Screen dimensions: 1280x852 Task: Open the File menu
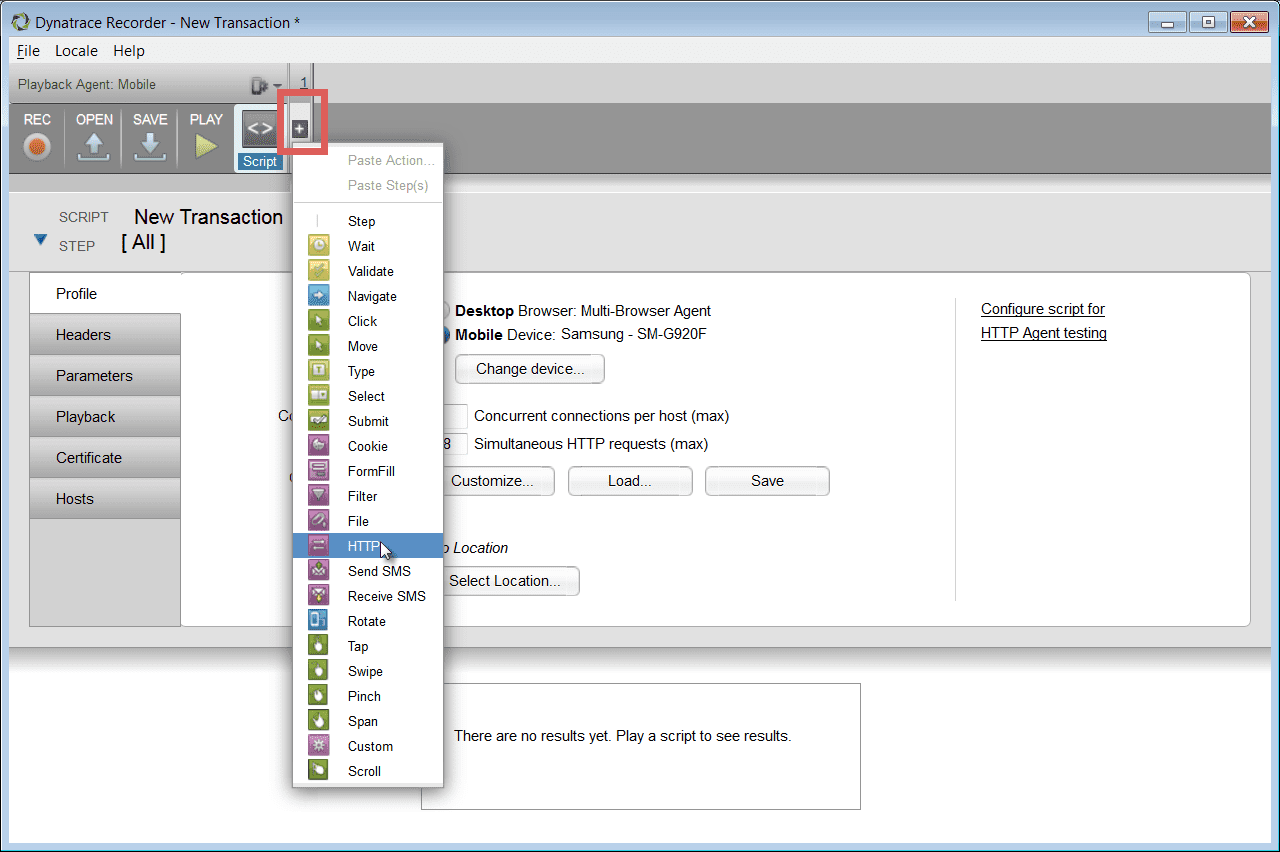28,51
